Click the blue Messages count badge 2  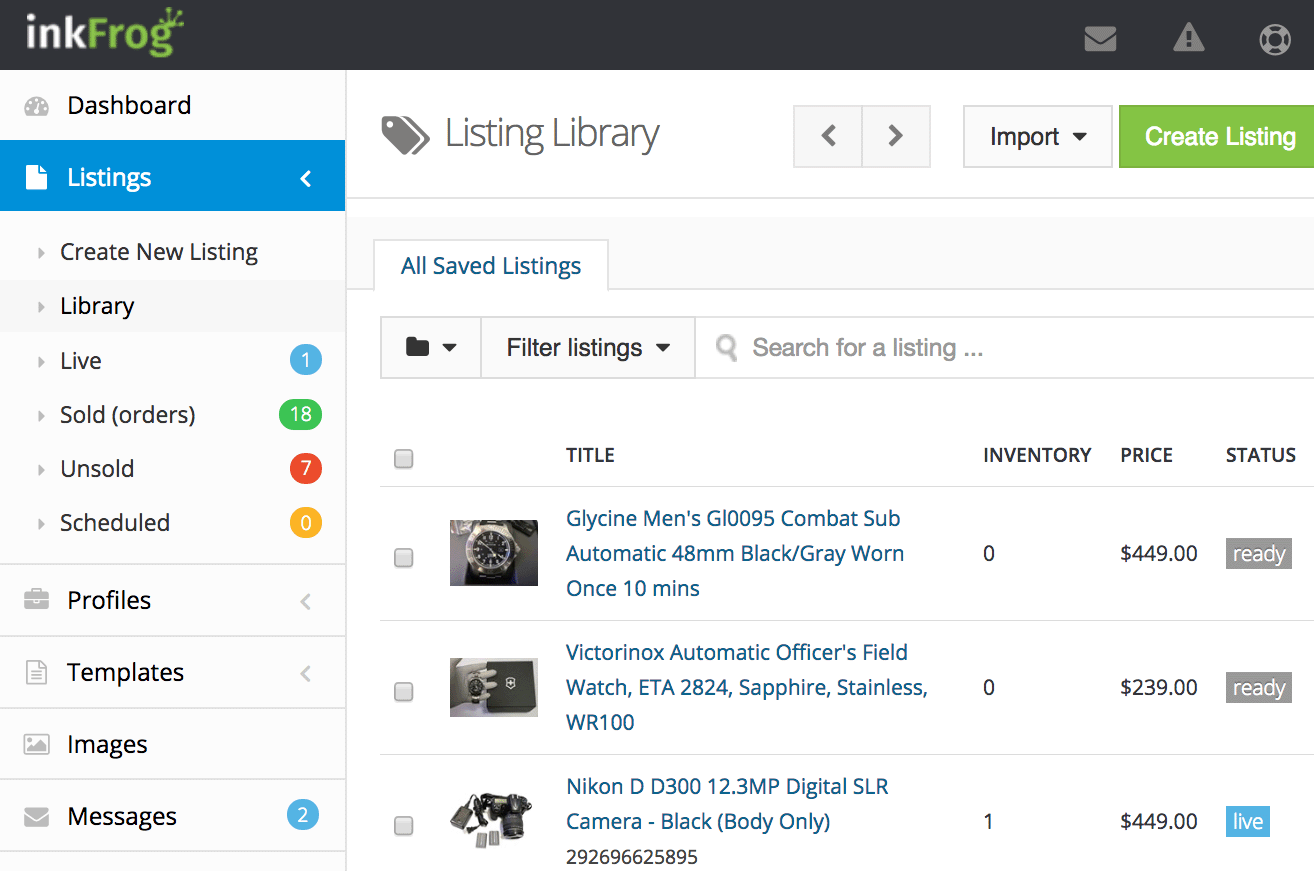point(303,815)
